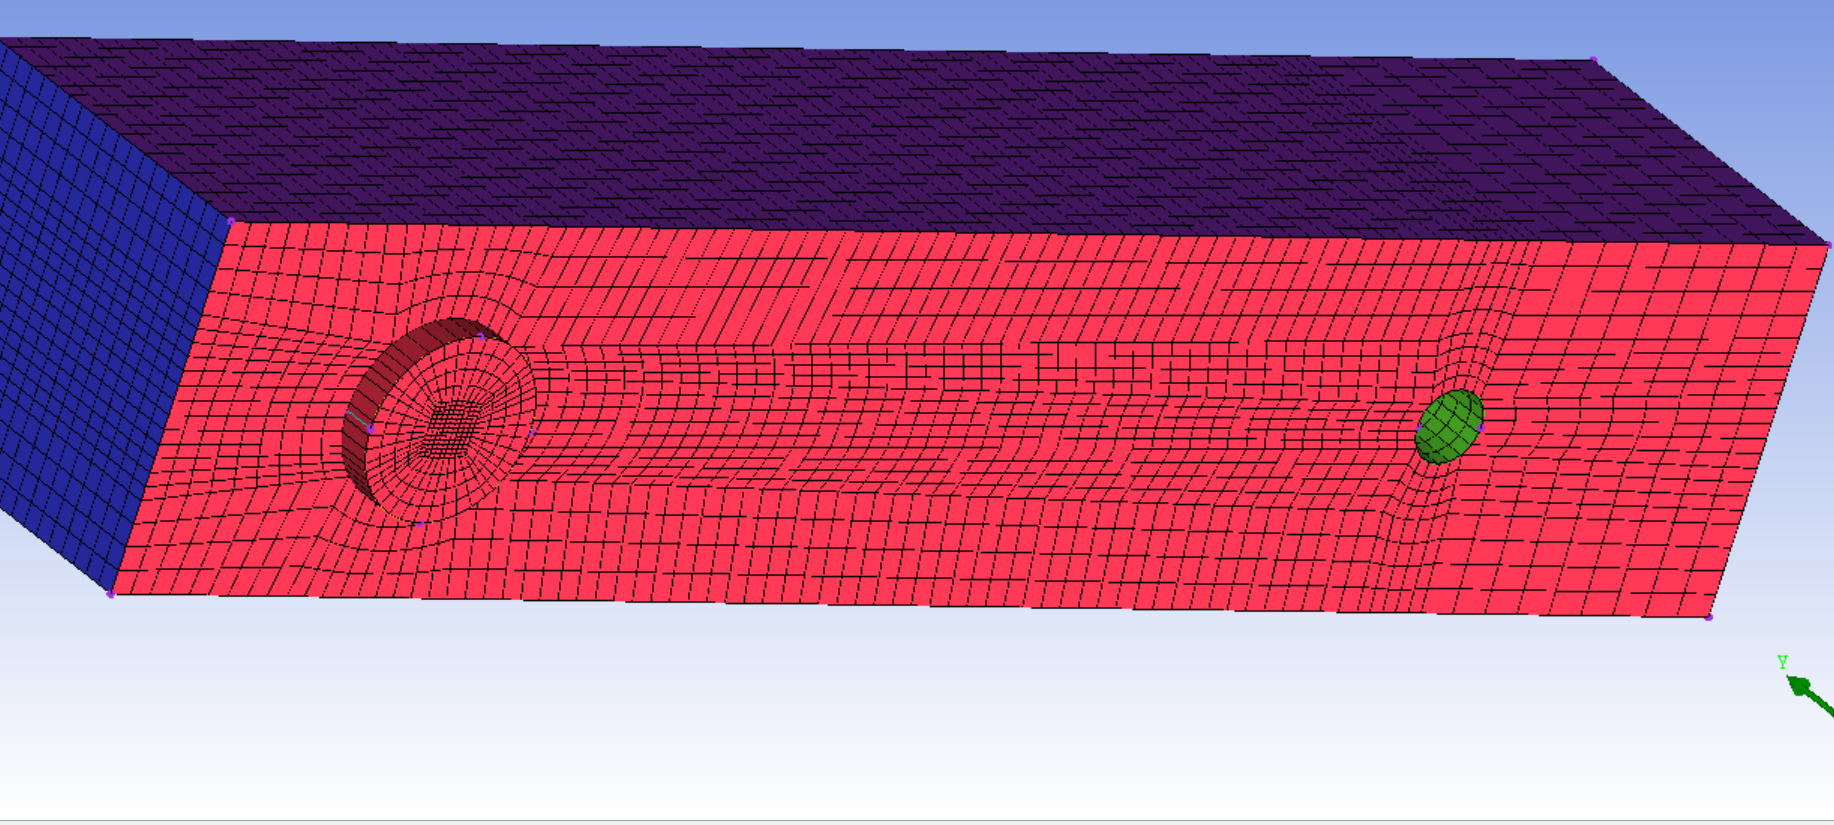Pick the purple vertex on left of large circle

tap(371, 429)
